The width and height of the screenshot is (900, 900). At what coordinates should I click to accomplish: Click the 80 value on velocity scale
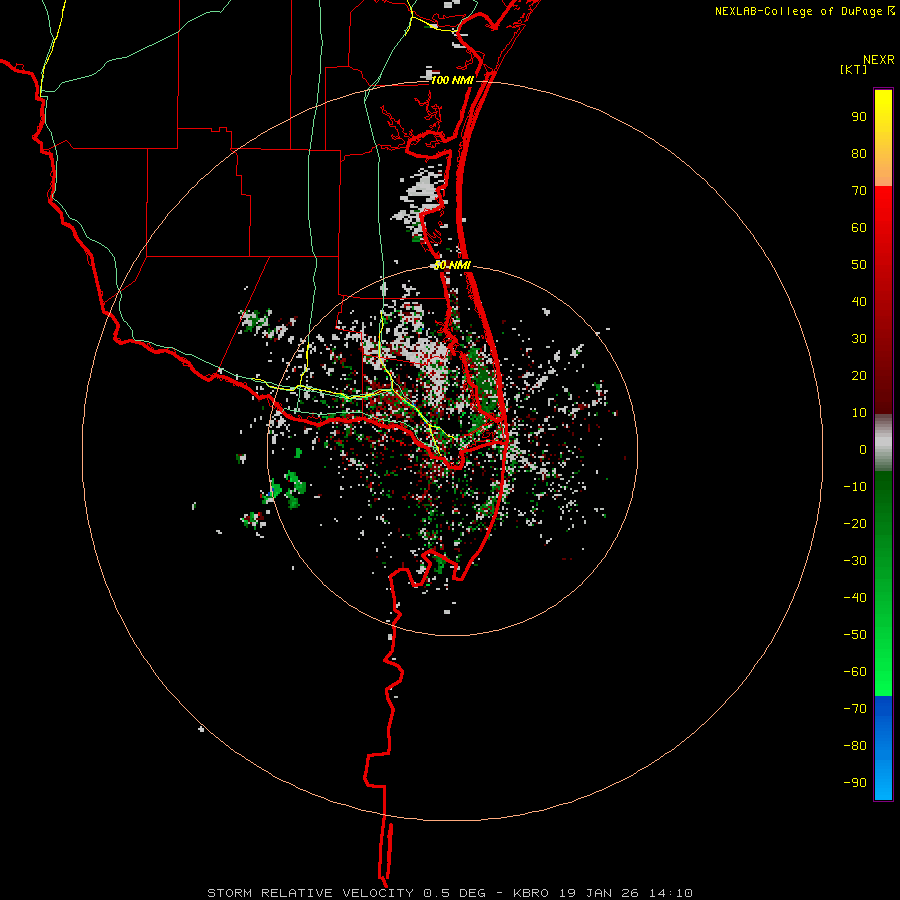click(859, 154)
